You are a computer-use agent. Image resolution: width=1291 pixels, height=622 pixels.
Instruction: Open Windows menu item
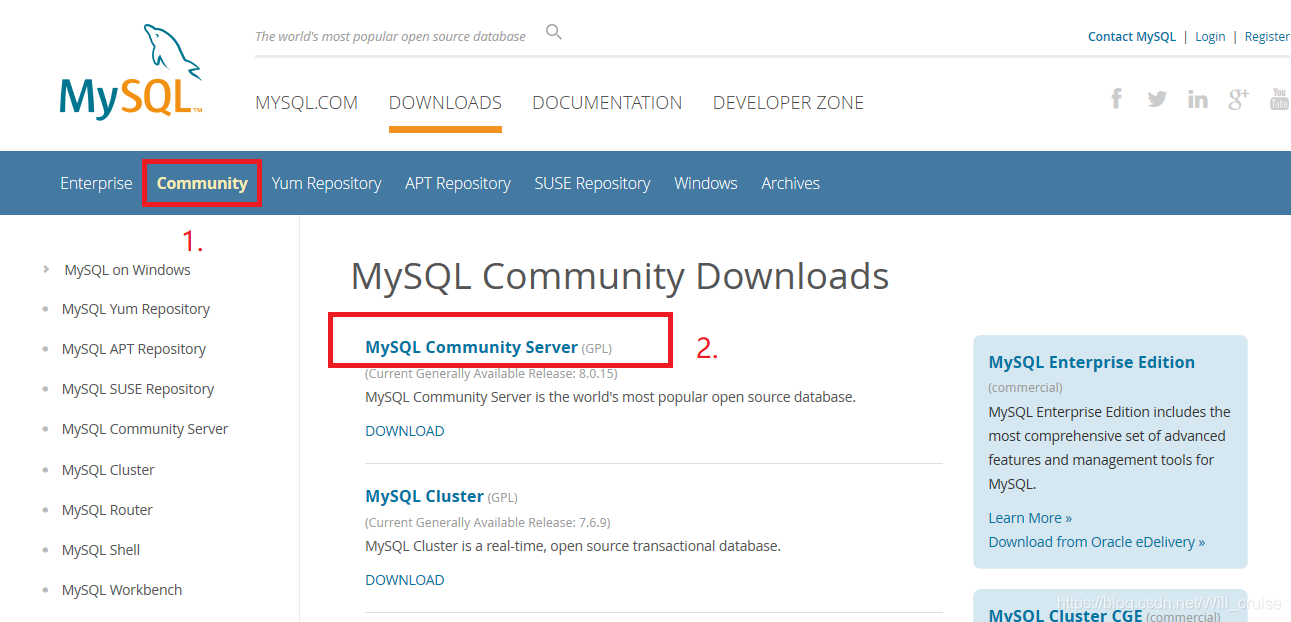[x=706, y=183]
